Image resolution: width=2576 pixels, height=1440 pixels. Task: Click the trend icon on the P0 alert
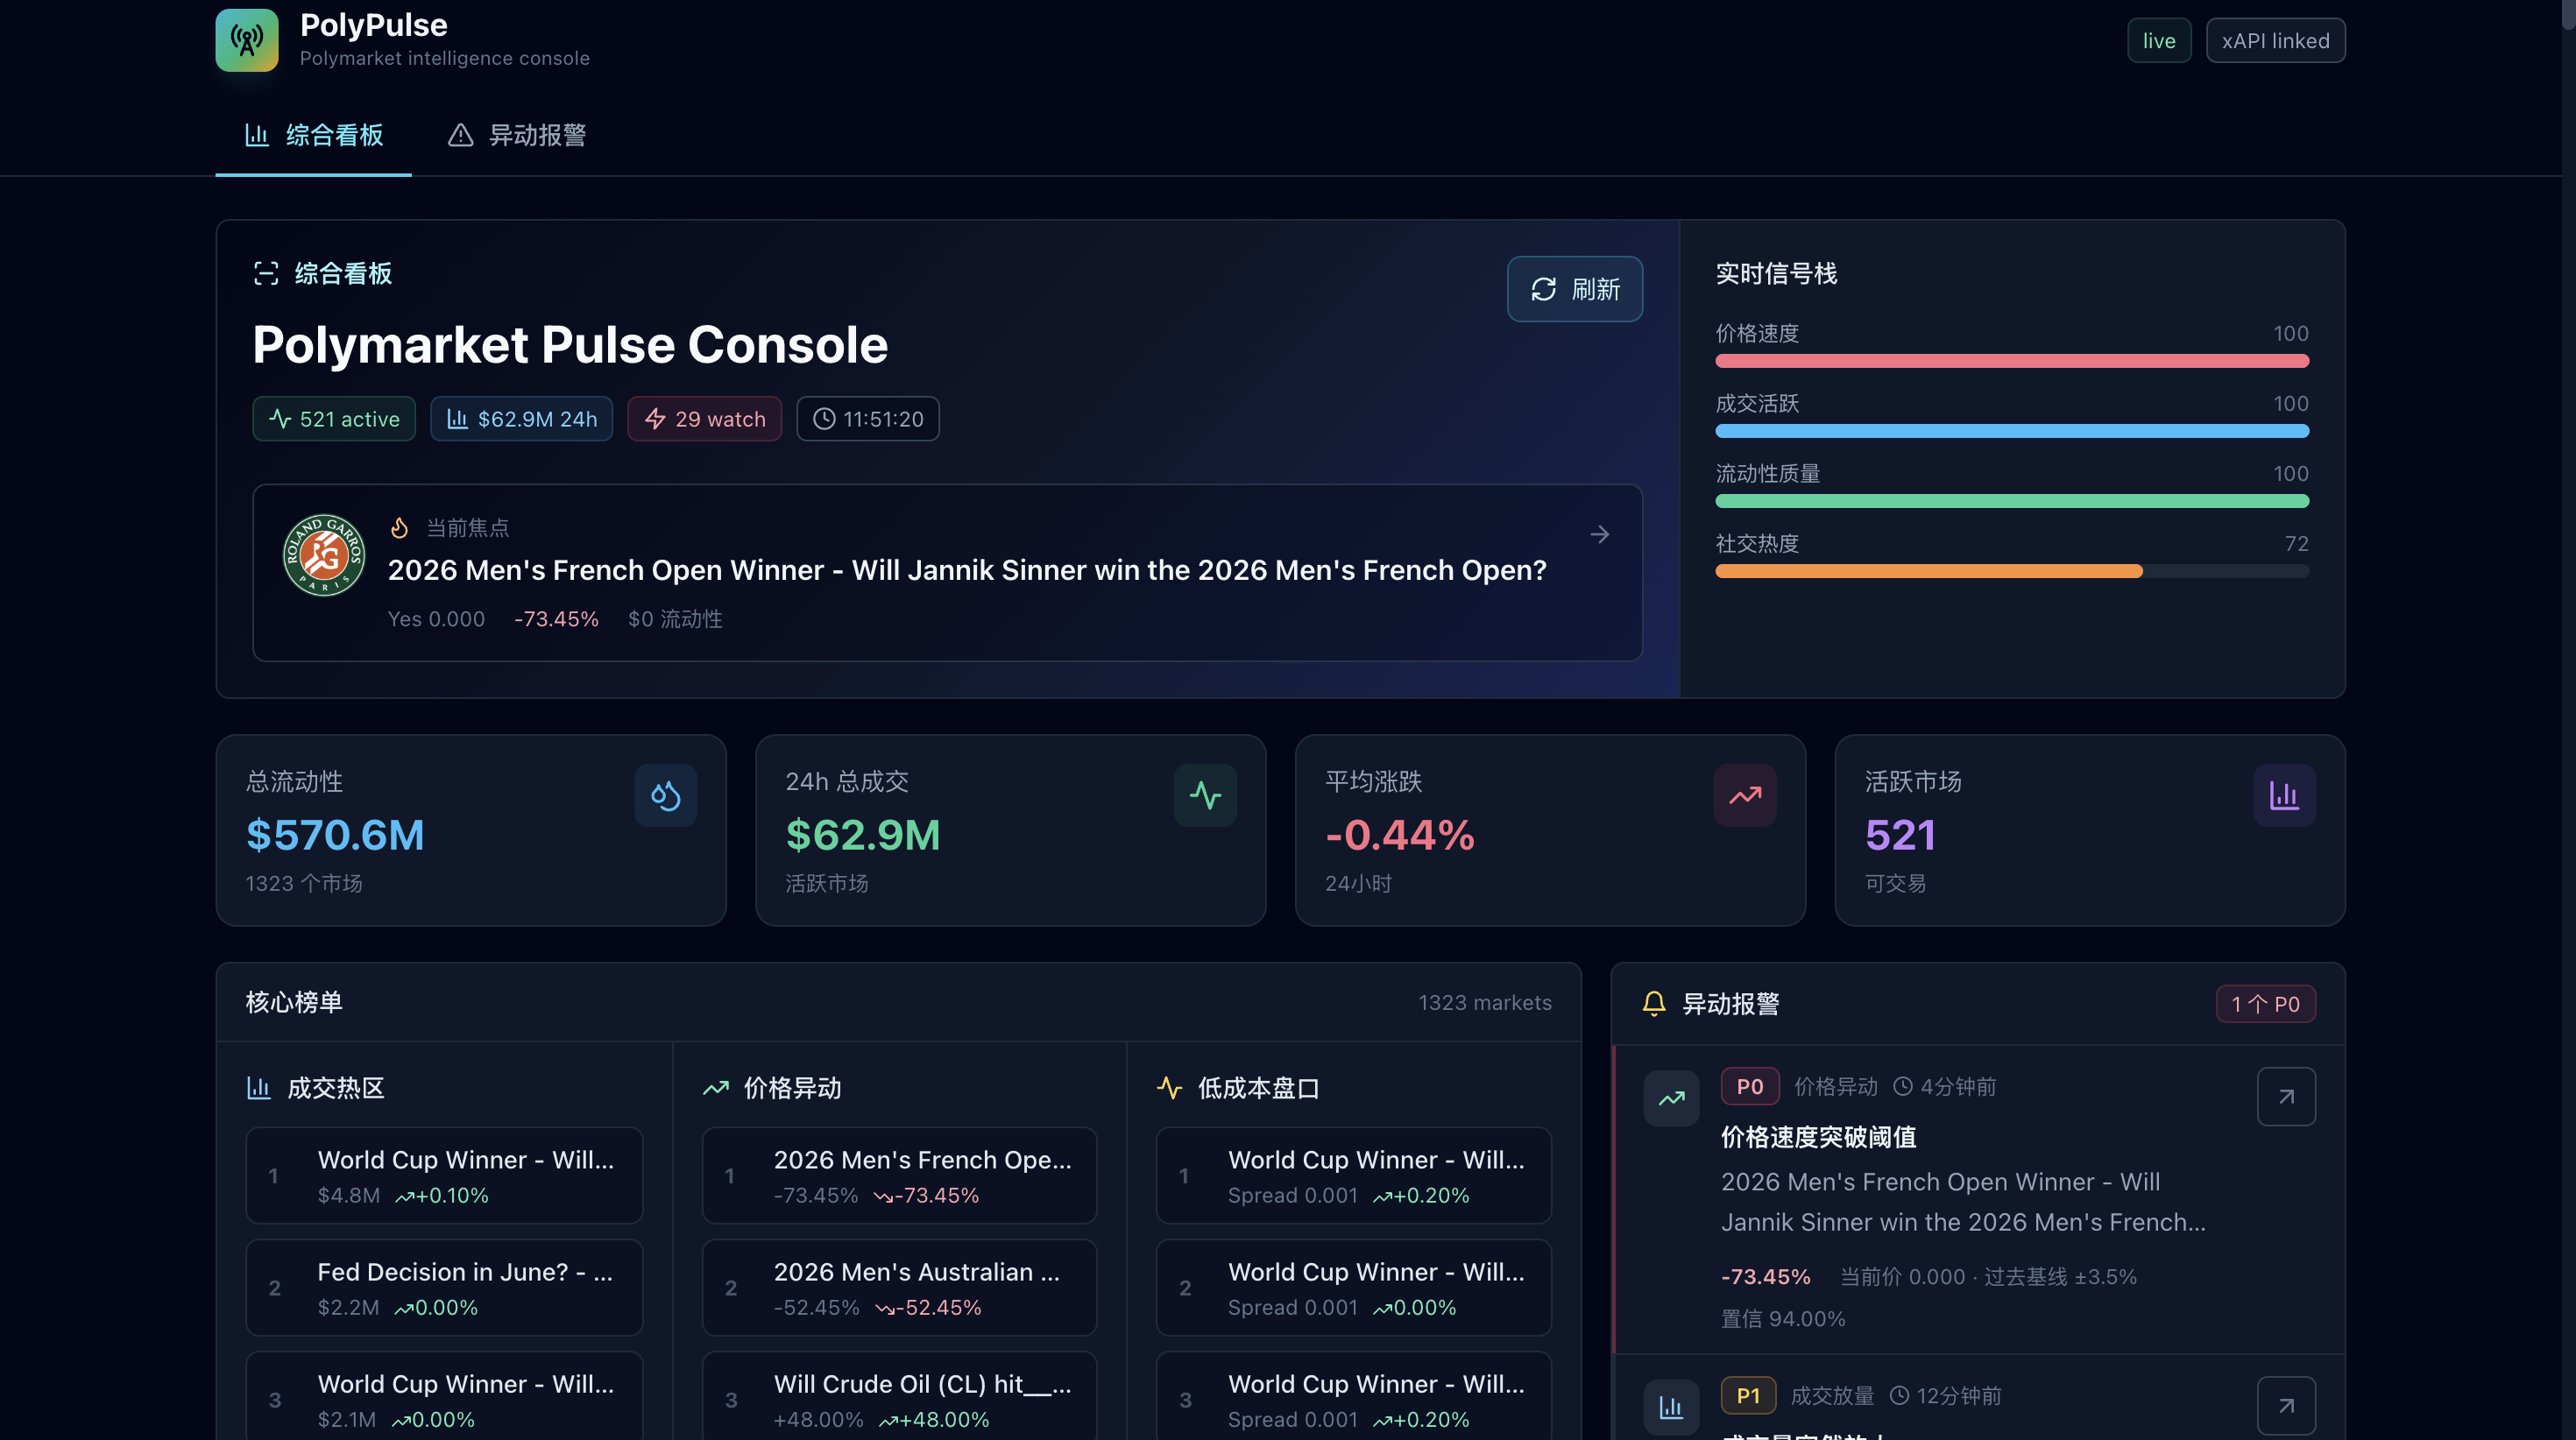pos(1672,1098)
